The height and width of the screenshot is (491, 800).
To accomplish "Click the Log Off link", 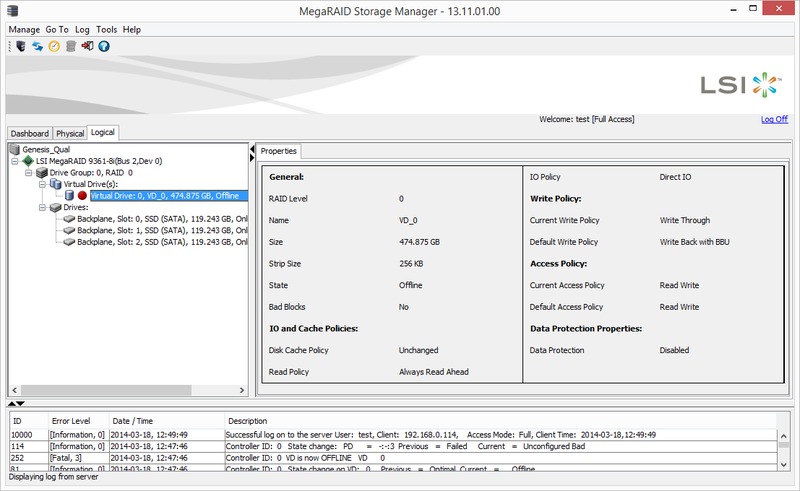I will 773,119.
